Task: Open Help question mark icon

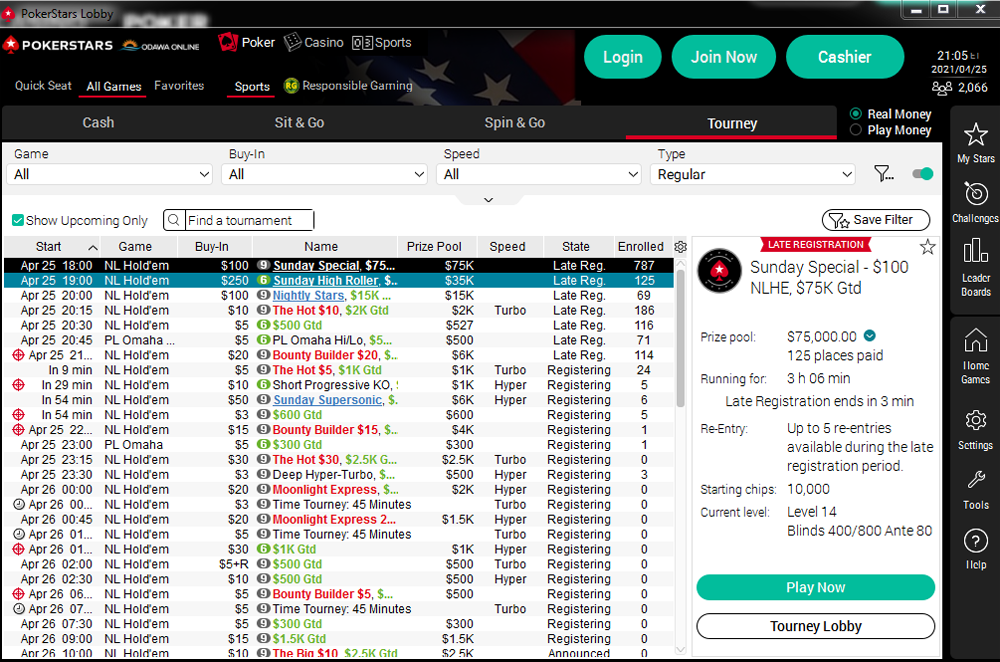Action: point(975,541)
